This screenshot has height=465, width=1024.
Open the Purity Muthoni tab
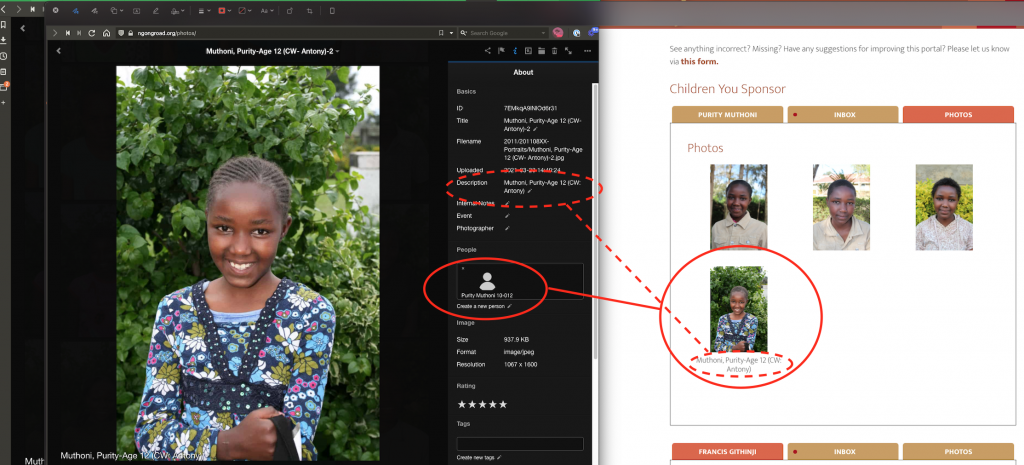[x=727, y=114]
